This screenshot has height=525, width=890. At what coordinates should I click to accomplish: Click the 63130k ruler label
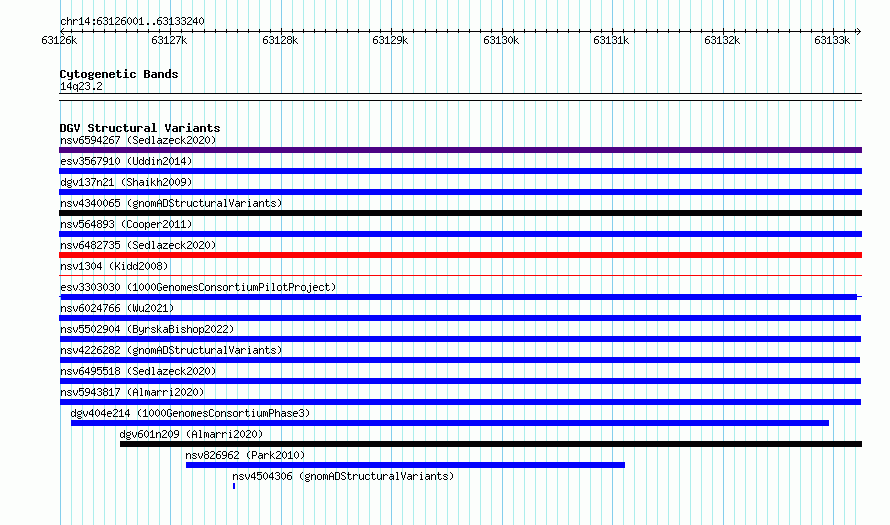[x=501, y=40]
